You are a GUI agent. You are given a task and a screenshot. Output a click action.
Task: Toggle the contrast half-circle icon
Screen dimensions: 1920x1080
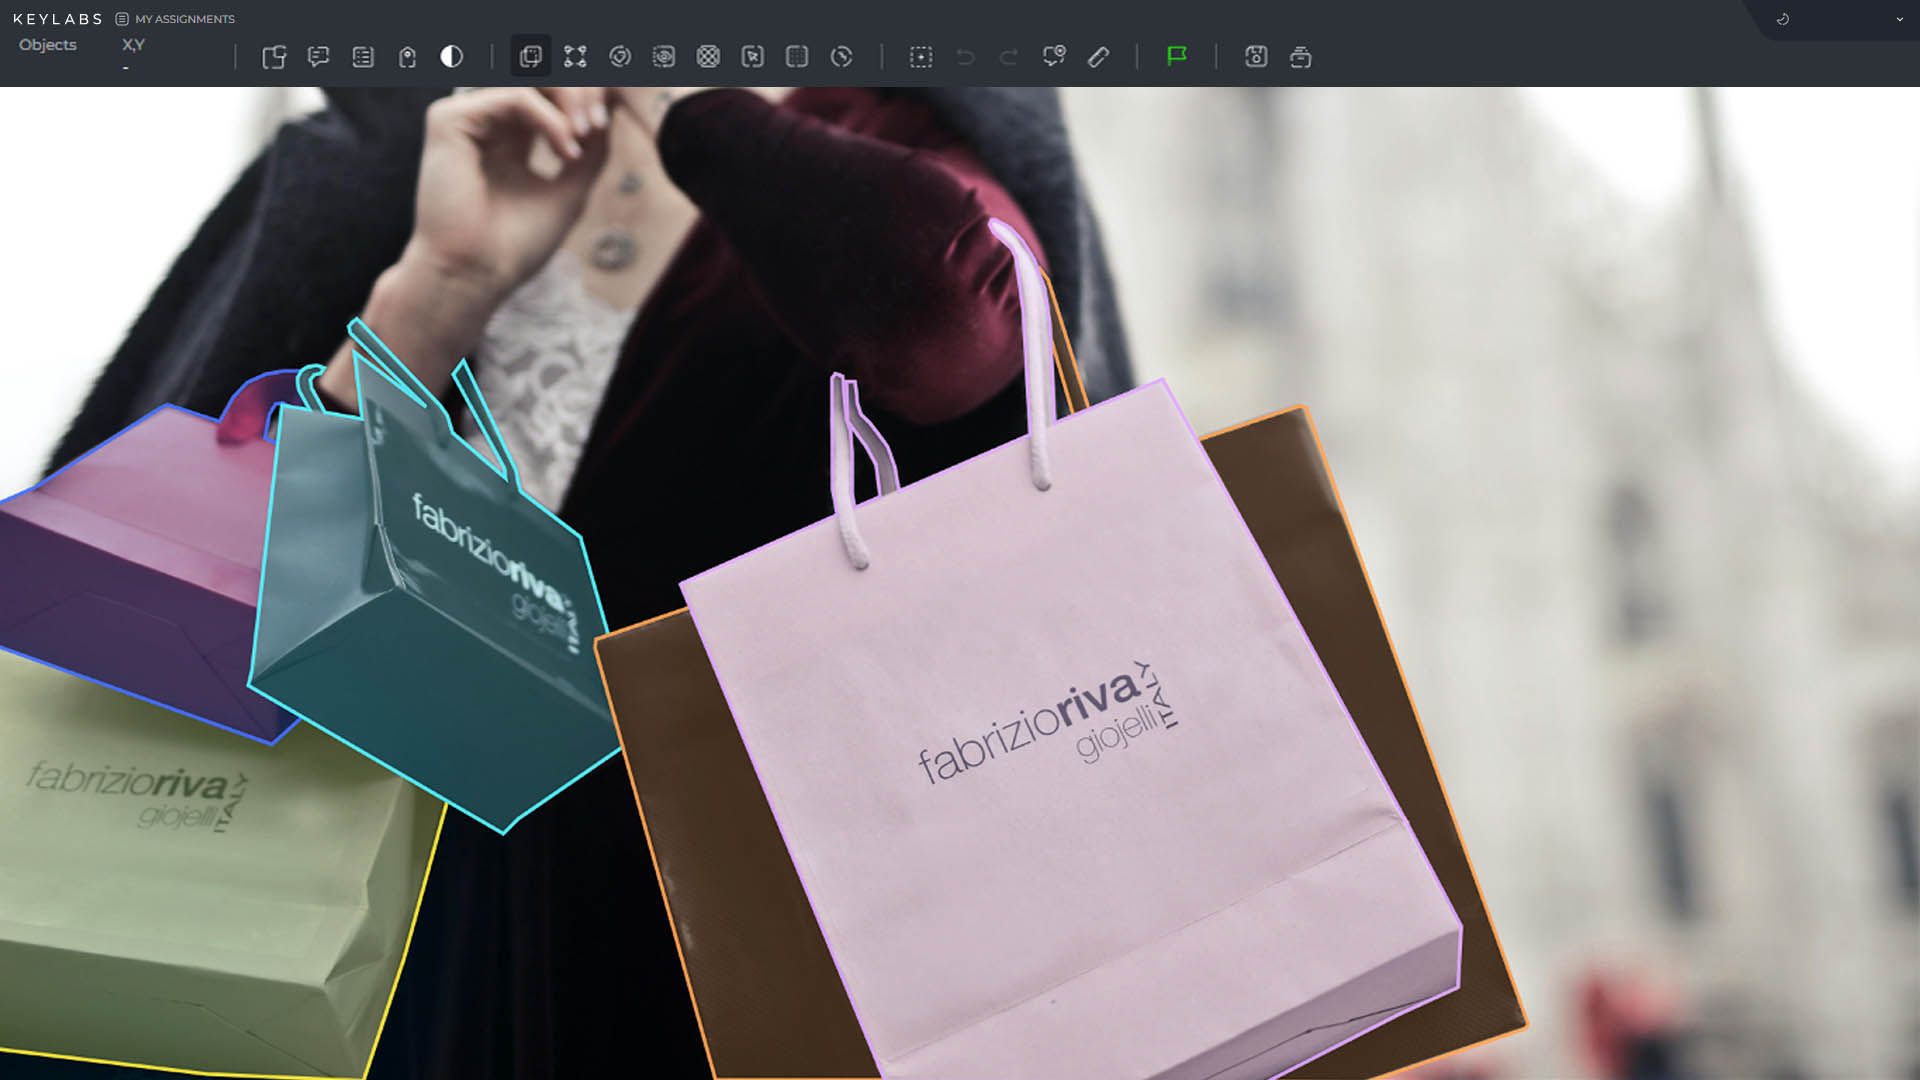click(452, 57)
